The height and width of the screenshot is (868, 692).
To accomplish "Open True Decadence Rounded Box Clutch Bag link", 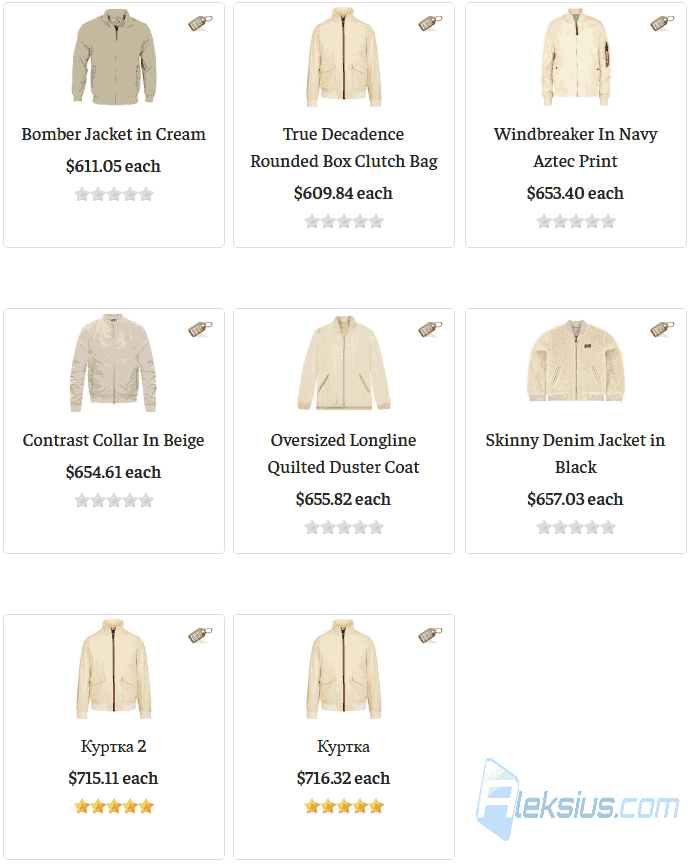I will pyautogui.click(x=344, y=148).
